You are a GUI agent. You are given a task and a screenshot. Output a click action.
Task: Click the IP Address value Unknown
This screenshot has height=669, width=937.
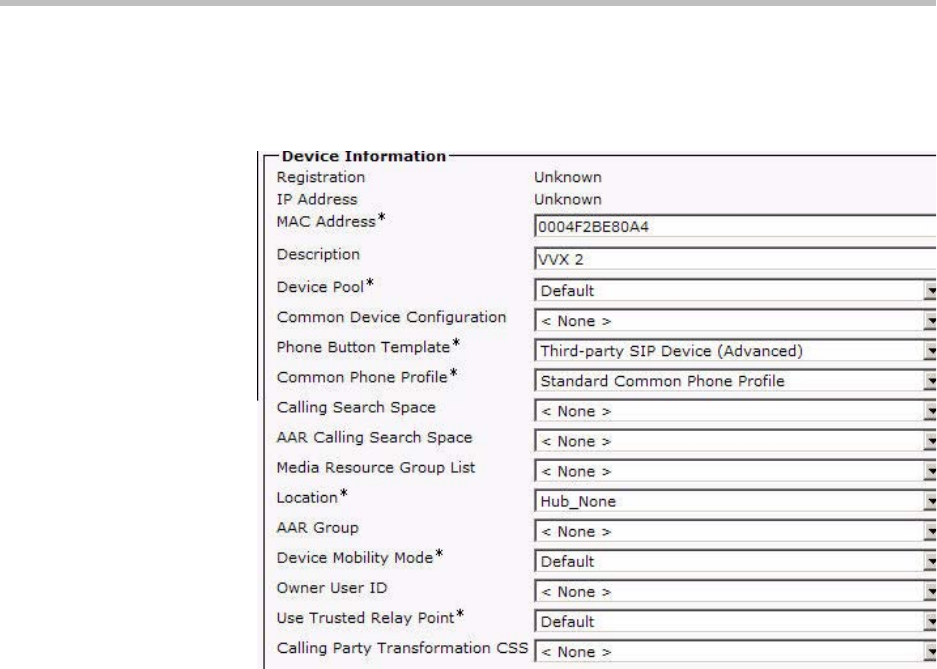click(x=567, y=199)
